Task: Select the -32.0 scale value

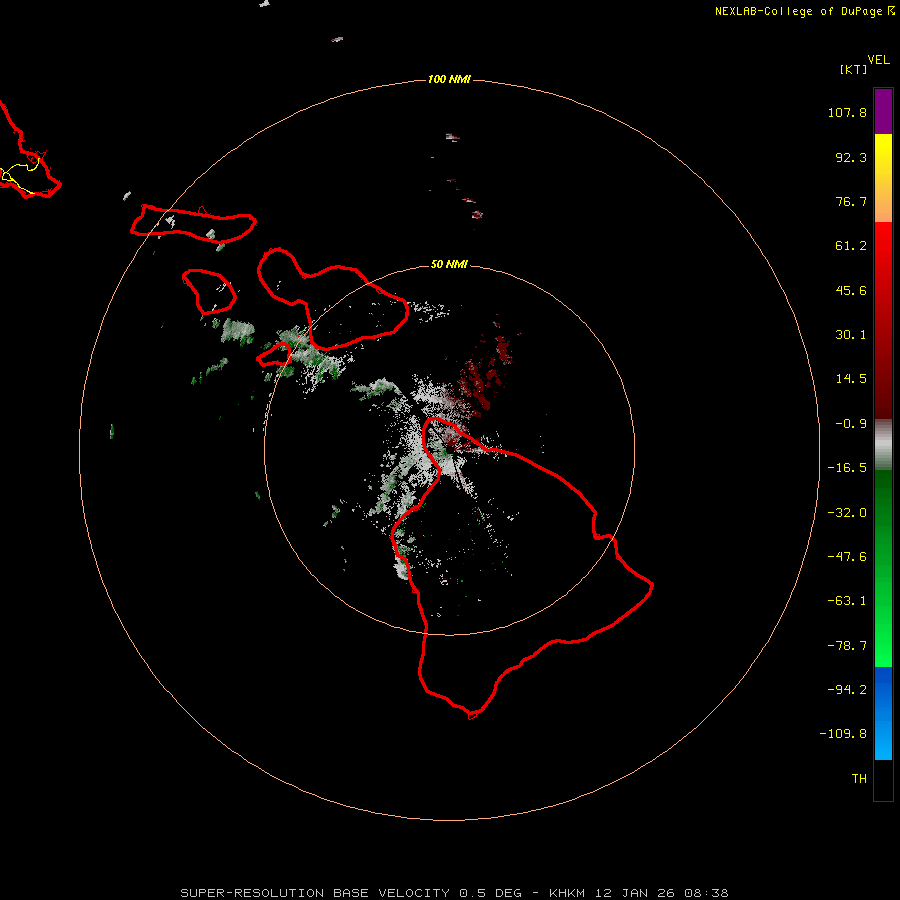Action: (847, 513)
